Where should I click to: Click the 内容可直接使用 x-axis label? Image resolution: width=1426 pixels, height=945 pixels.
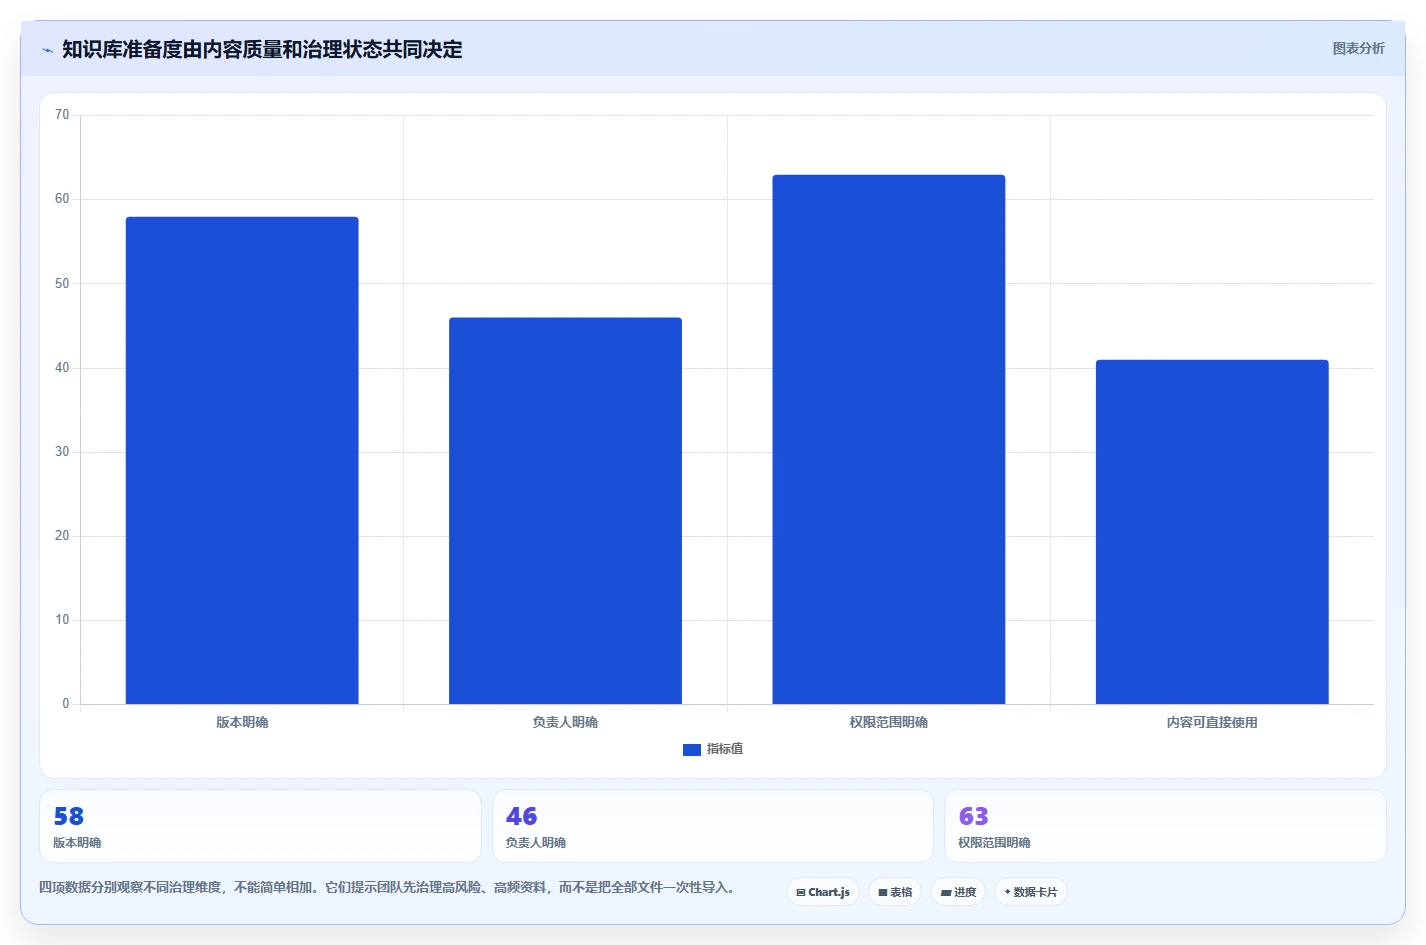(1212, 722)
